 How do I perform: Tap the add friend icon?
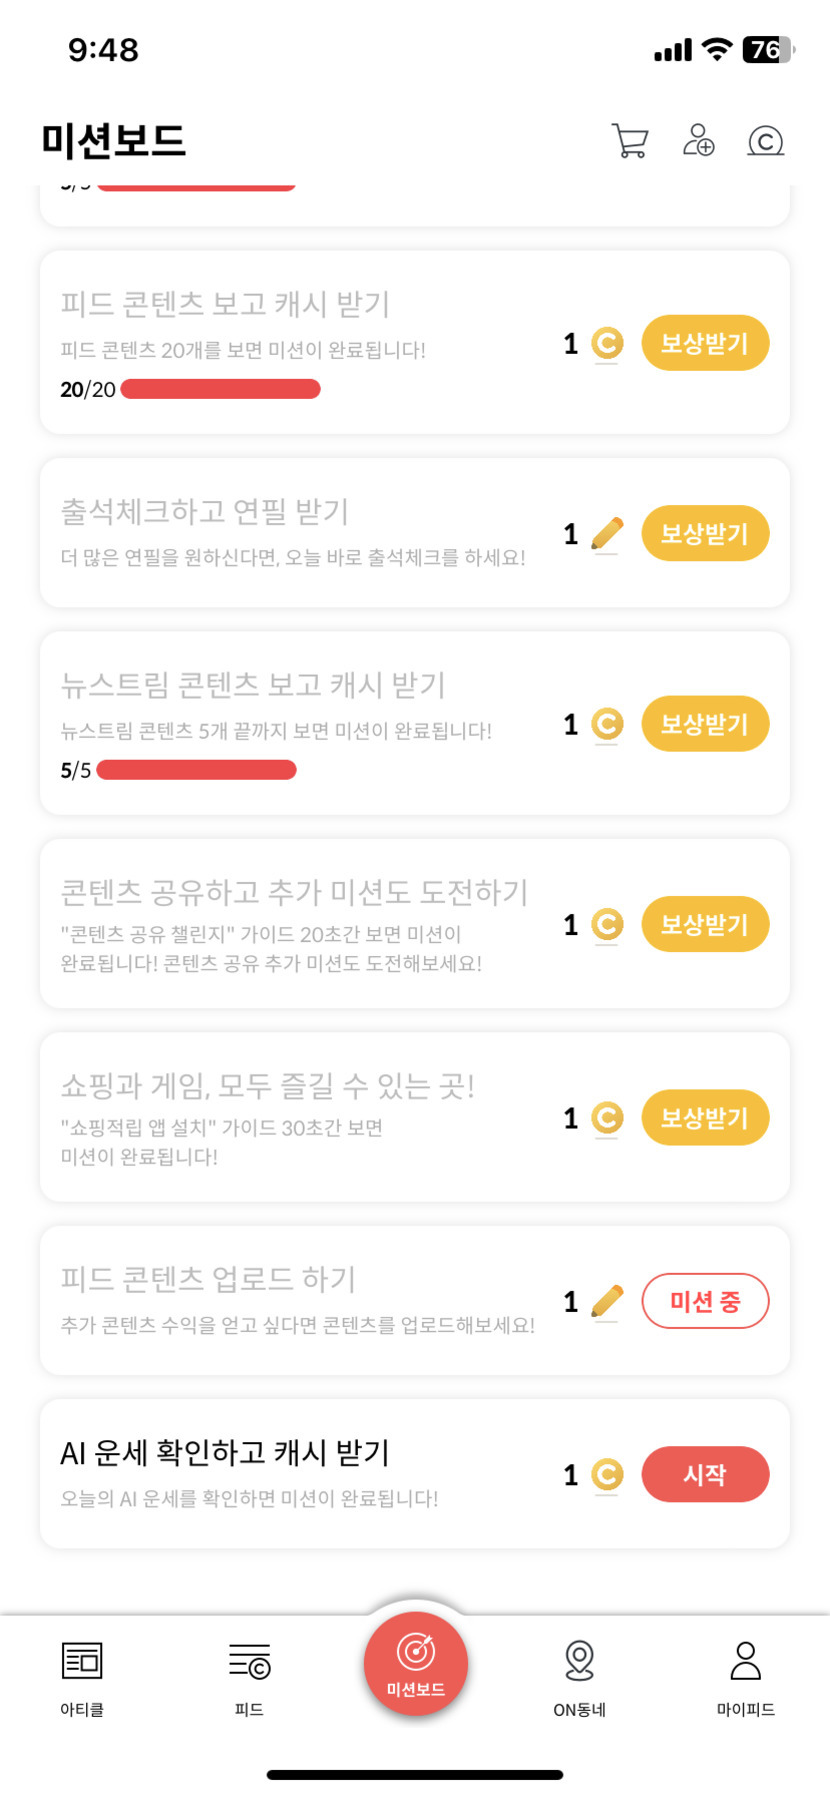point(698,141)
